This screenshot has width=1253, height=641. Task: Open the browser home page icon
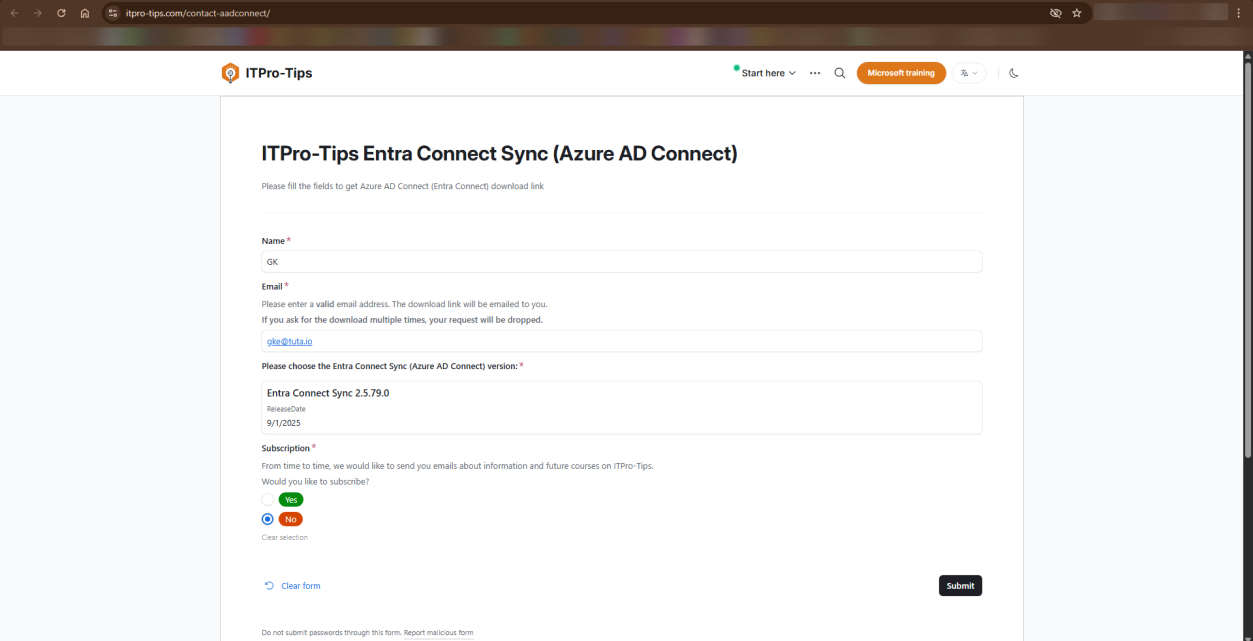pos(85,13)
